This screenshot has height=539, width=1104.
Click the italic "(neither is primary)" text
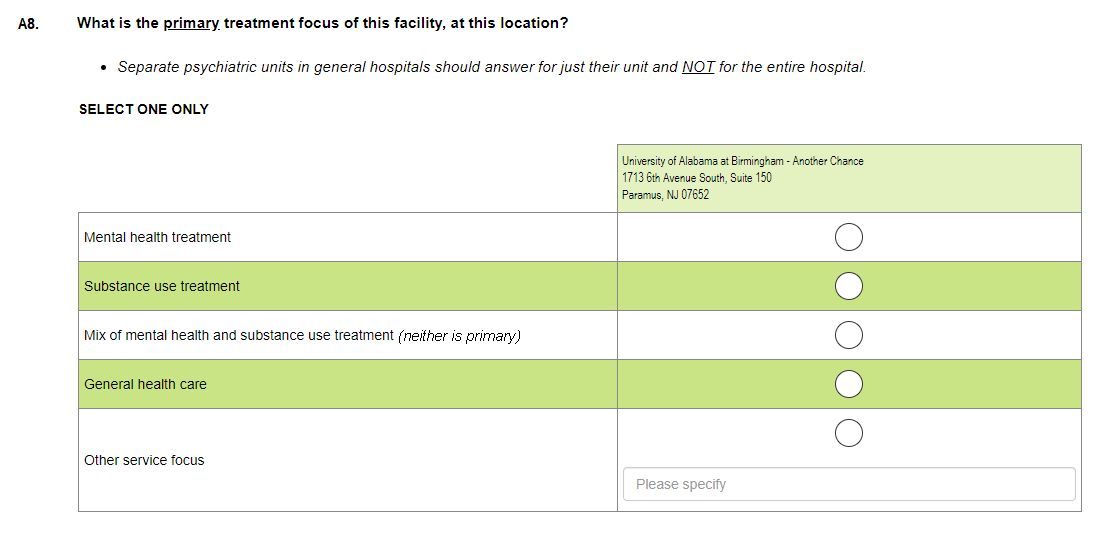pyautogui.click(x=459, y=336)
